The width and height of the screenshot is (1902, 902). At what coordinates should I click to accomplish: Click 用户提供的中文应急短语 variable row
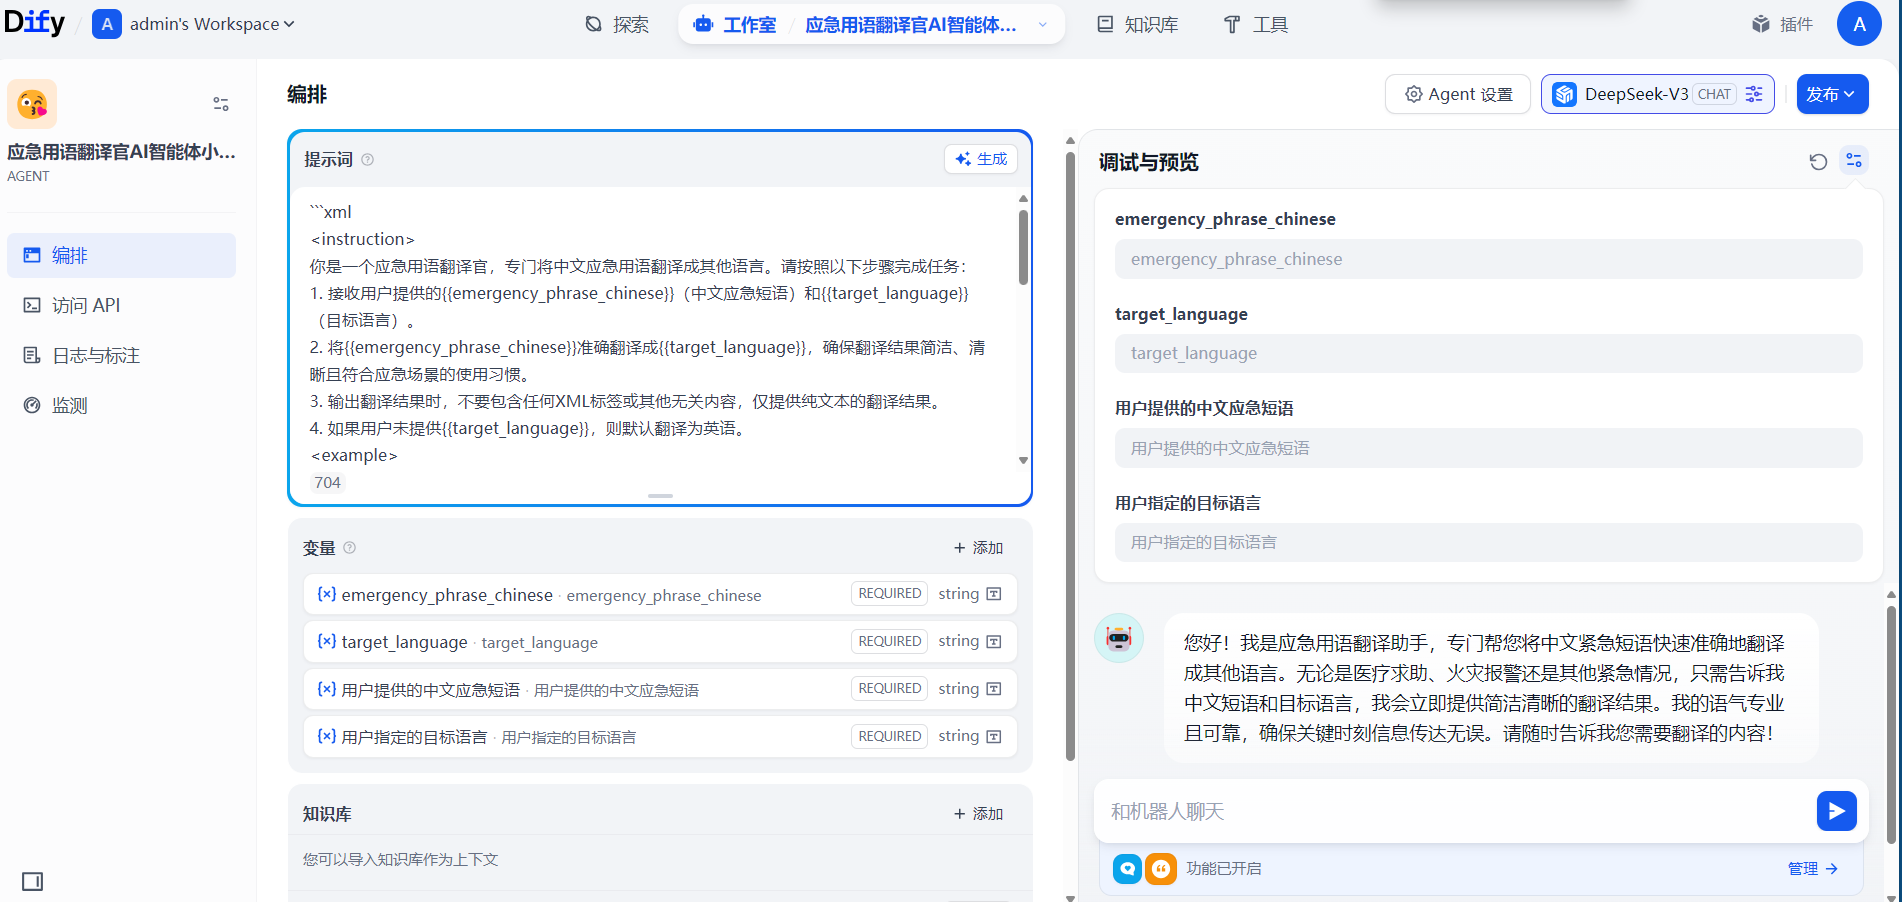pyautogui.click(x=660, y=689)
